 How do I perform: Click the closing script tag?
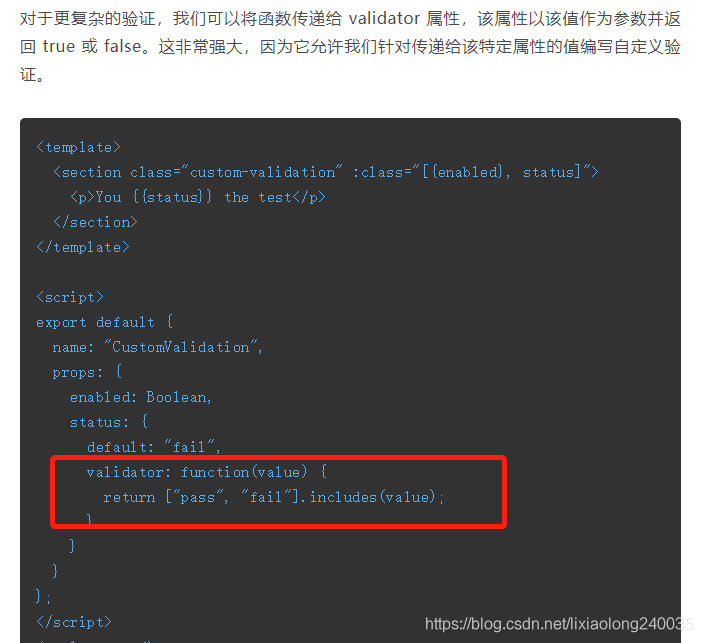click(x=74, y=622)
